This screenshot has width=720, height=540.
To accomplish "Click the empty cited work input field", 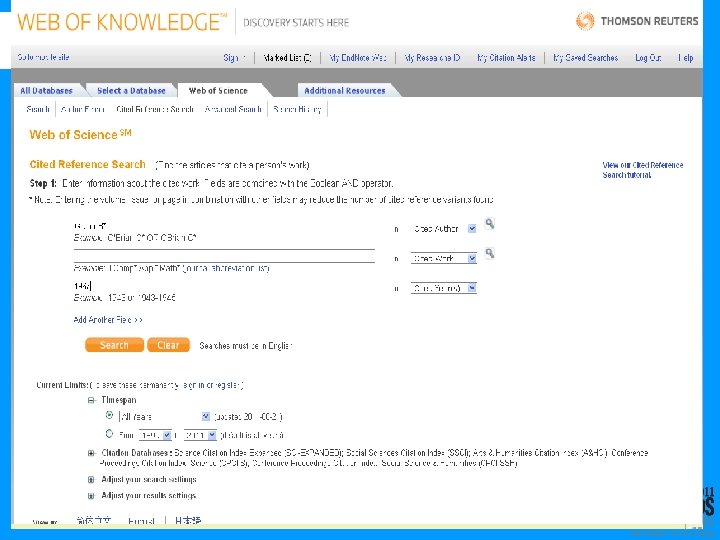I will [224, 256].
